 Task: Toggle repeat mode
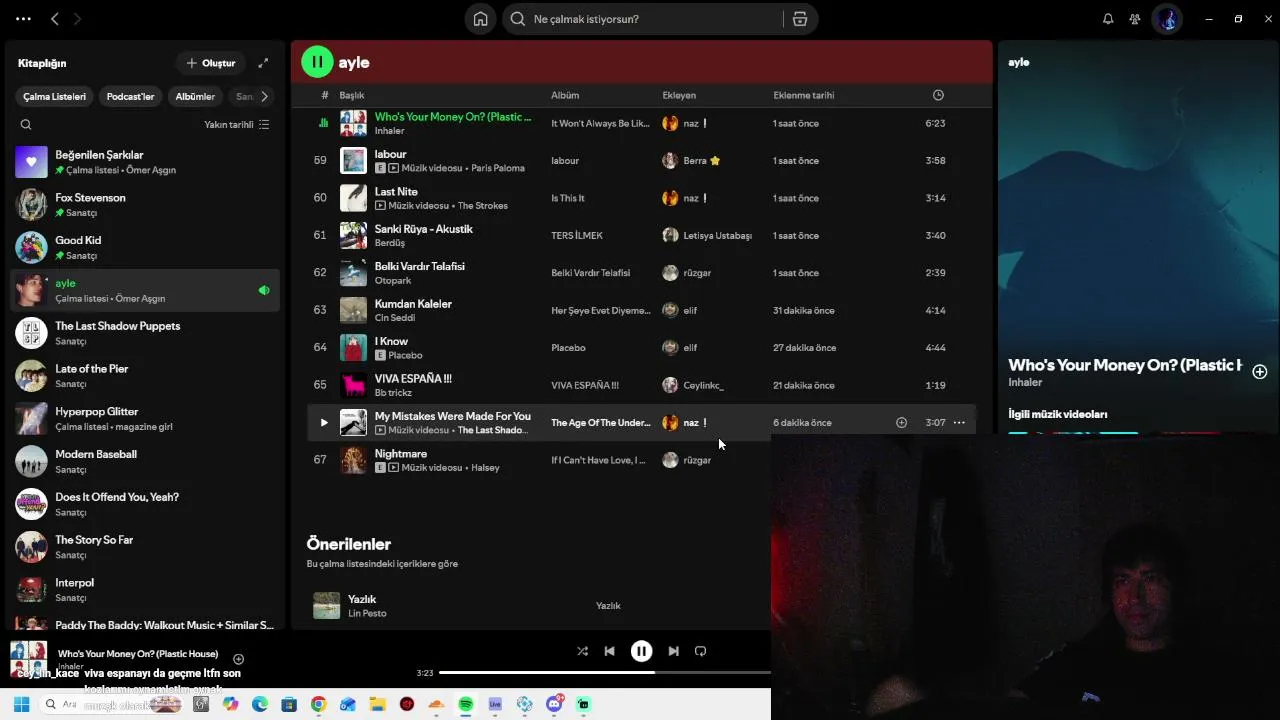pos(700,651)
